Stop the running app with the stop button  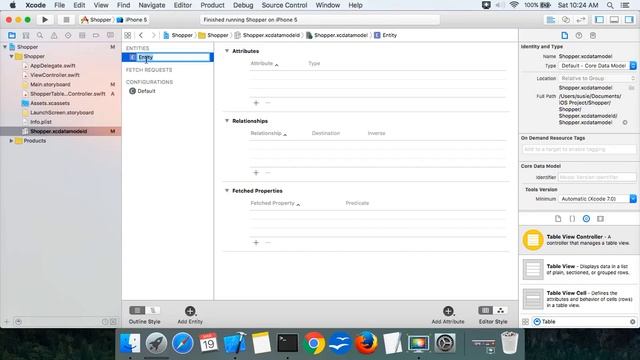click(66, 20)
